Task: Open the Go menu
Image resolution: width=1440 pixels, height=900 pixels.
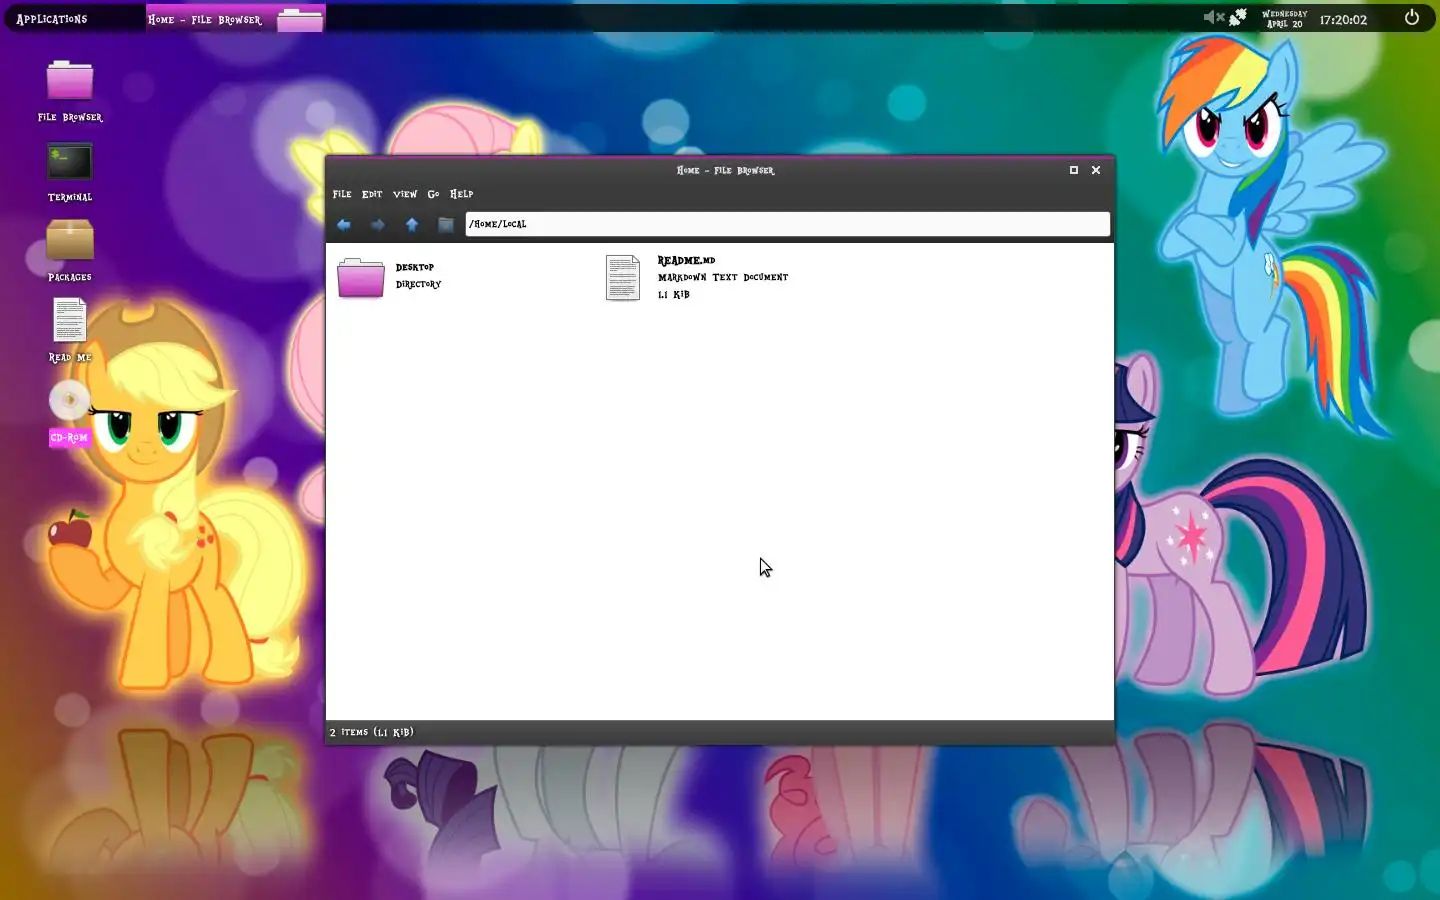Action: tap(433, 194)
